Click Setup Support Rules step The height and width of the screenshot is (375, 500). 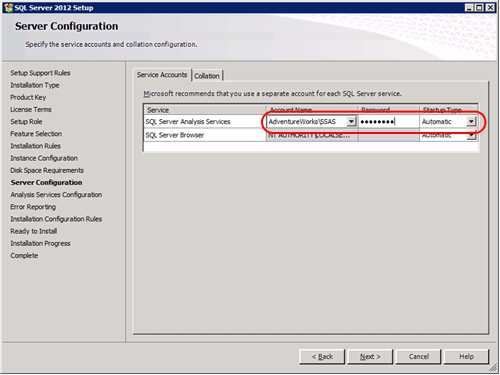coord(40,73)
